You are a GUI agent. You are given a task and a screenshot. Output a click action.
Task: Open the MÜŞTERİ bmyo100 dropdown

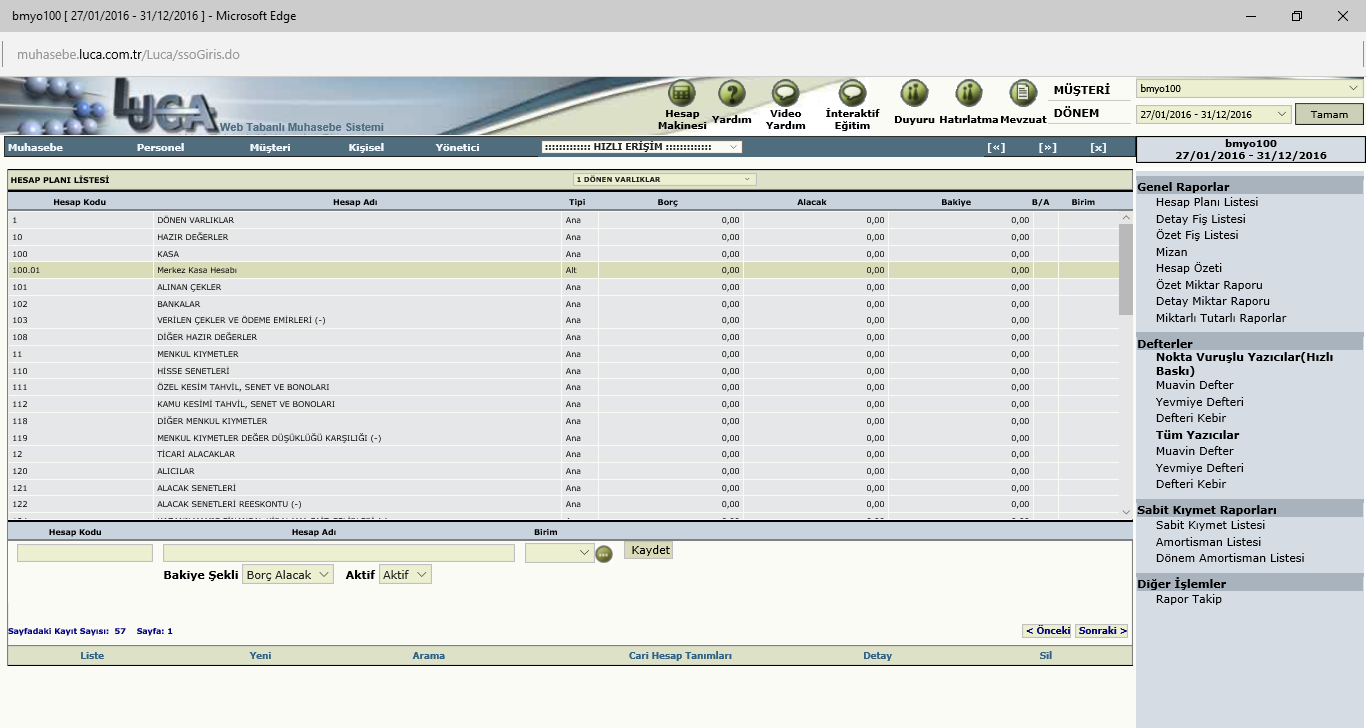1250,89
